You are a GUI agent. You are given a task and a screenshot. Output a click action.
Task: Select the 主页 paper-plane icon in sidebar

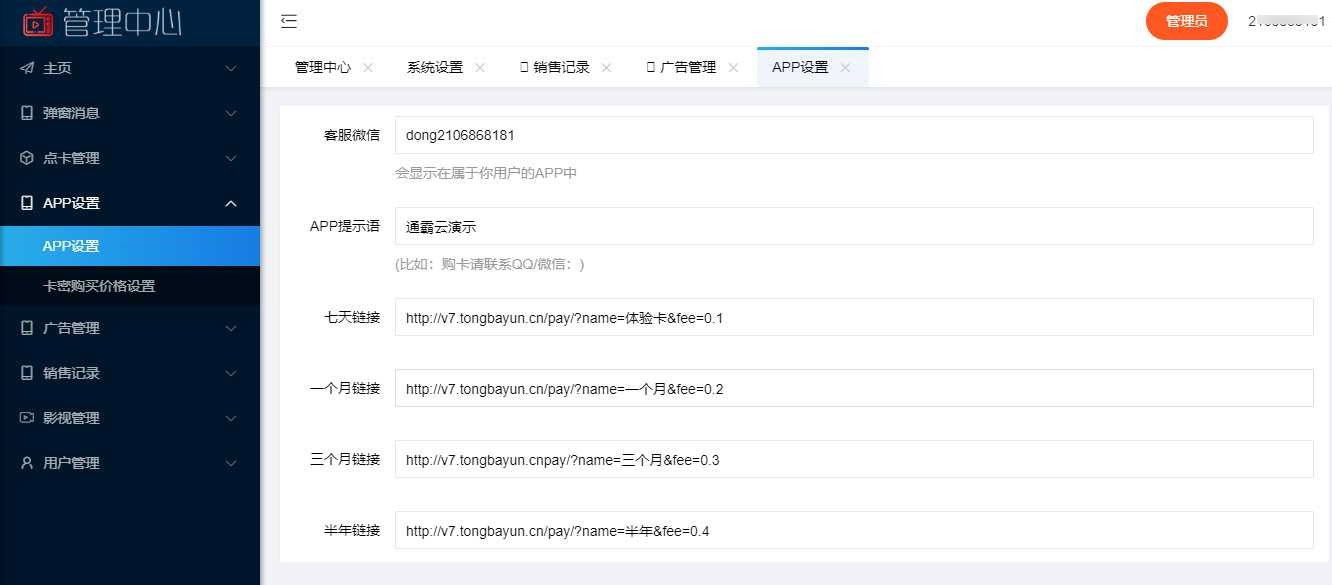(x=25, y=68)
